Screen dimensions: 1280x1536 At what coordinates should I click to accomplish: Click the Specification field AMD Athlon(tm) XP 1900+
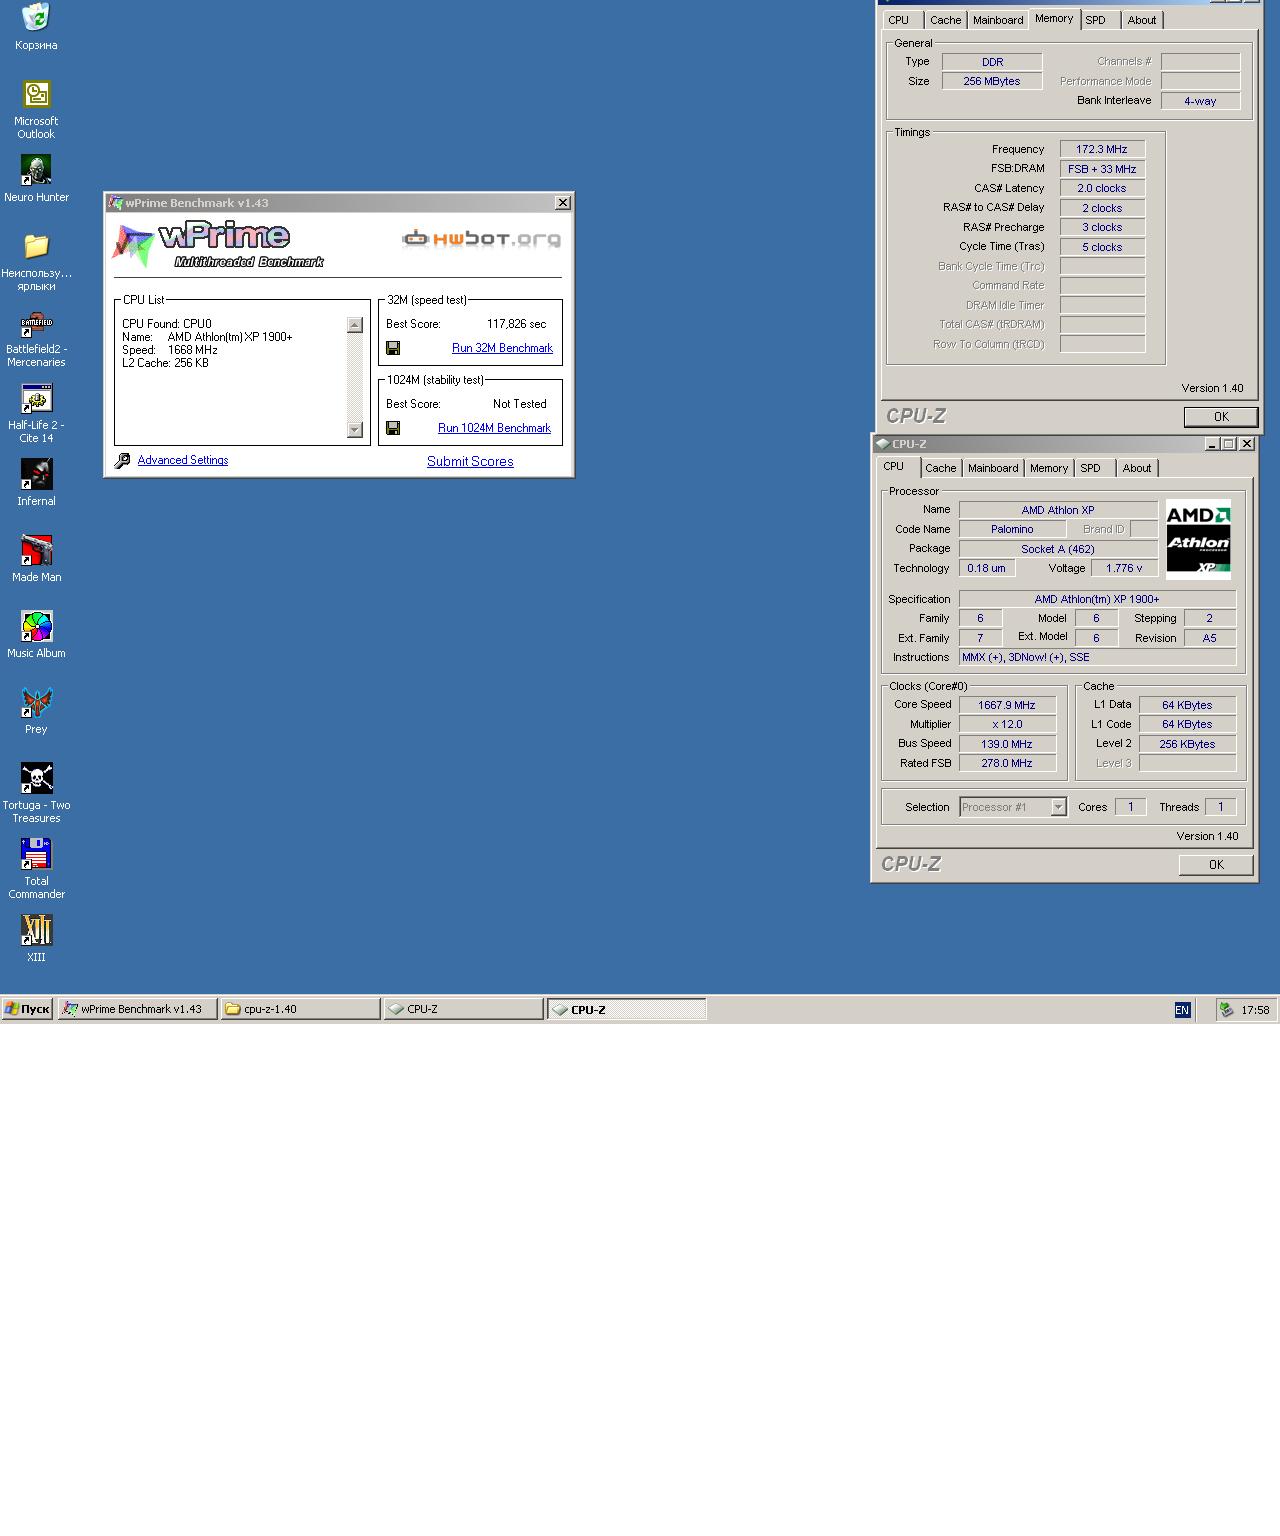point(1097,599)
